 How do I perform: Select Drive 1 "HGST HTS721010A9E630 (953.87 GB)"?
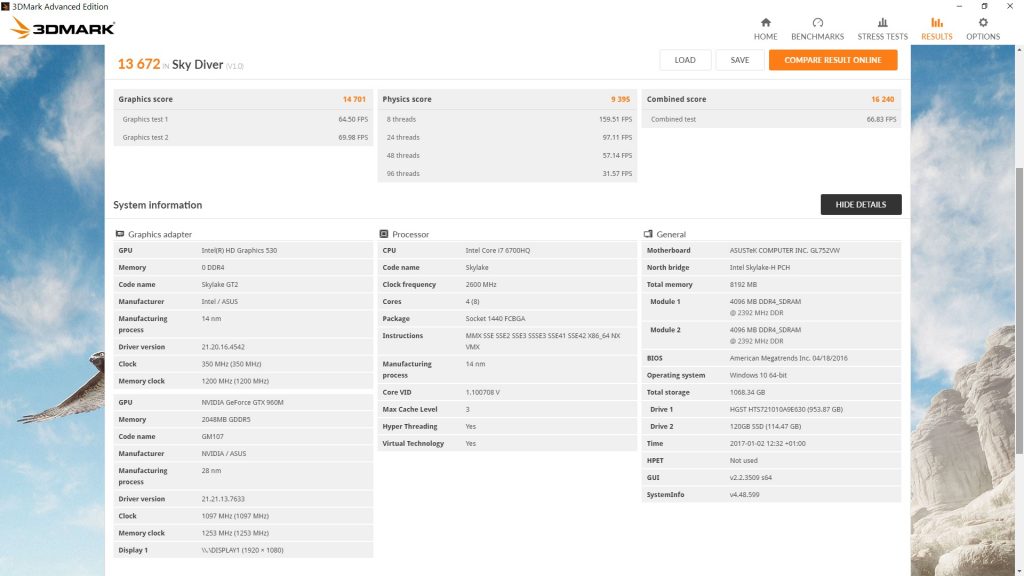[x=786, y=409]
